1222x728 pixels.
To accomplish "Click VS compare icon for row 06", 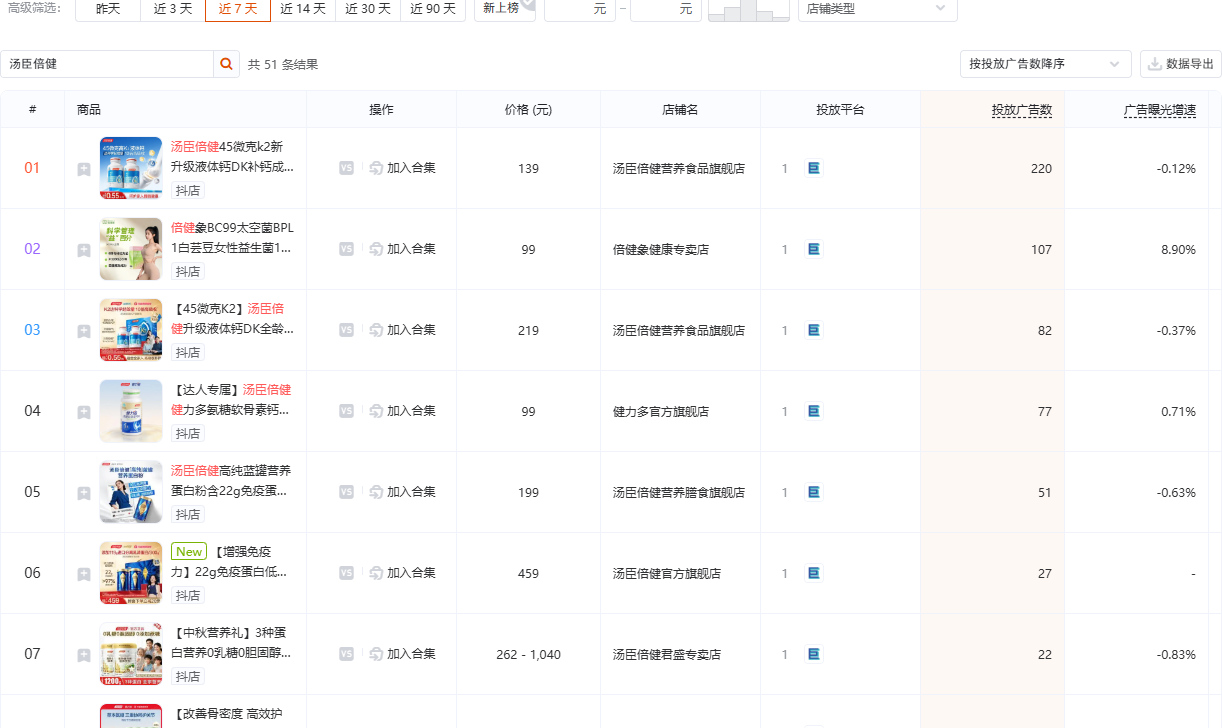I will pyautogui.click(x=346, y=573).
